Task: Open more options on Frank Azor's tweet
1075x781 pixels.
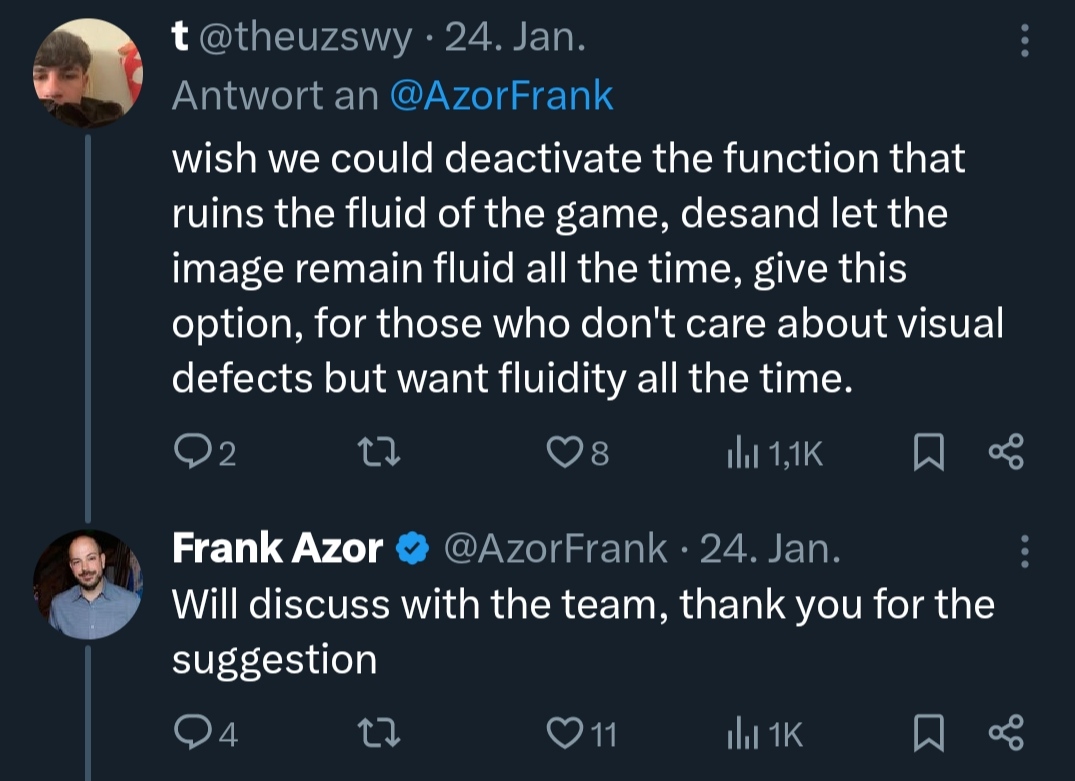Action: pos(1022,549)
